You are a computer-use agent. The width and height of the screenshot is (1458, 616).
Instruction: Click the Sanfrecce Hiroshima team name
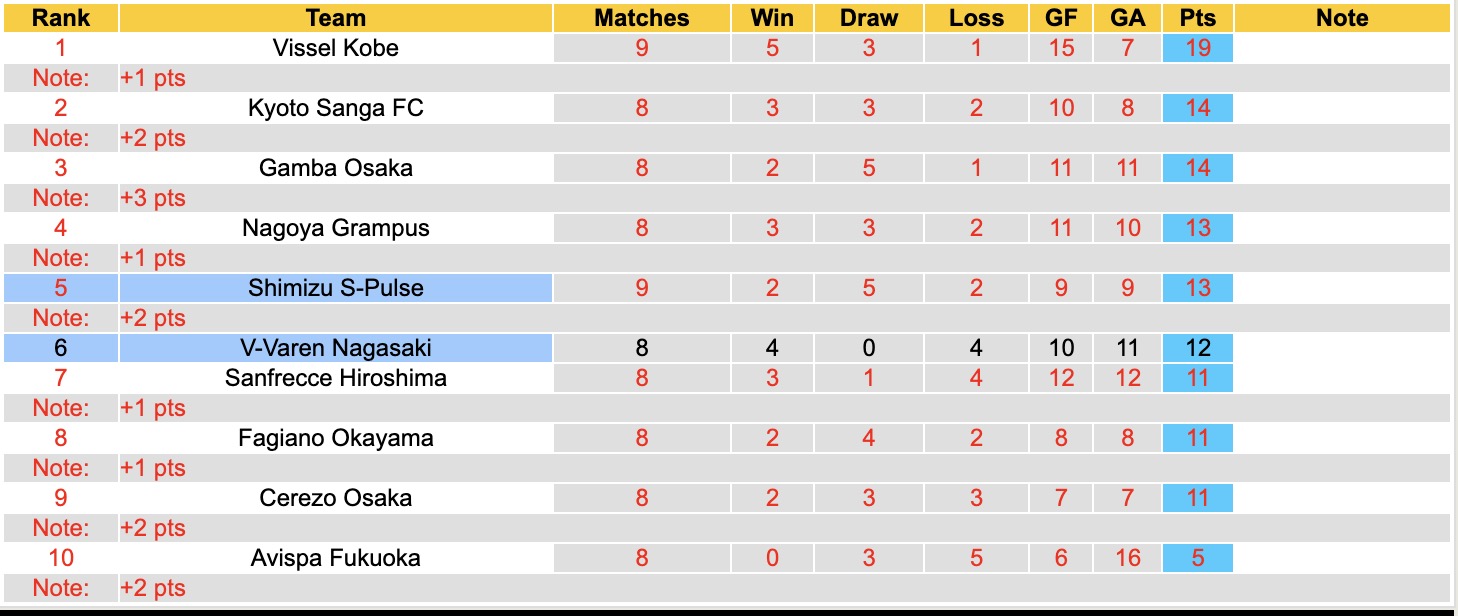(x=335, y=378)
